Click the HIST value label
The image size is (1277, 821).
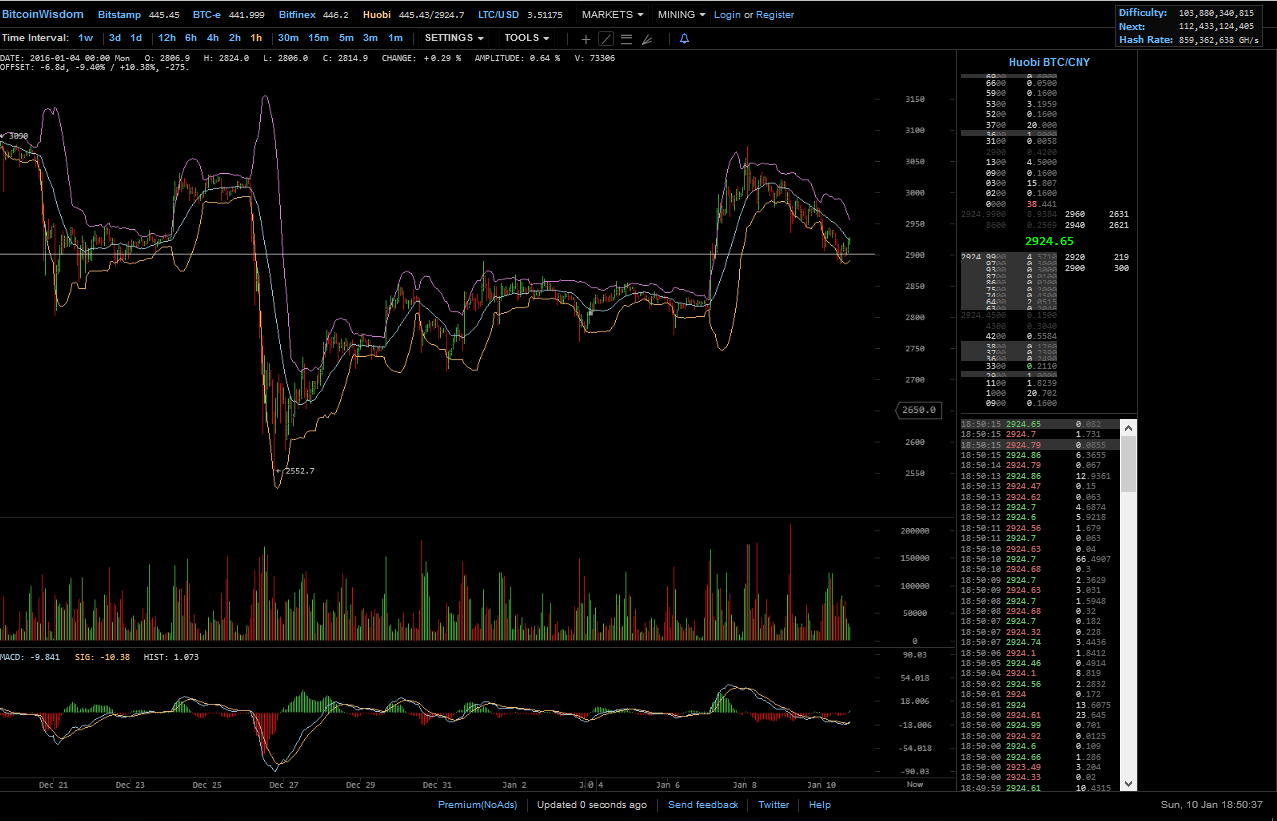tap(171, 657)
